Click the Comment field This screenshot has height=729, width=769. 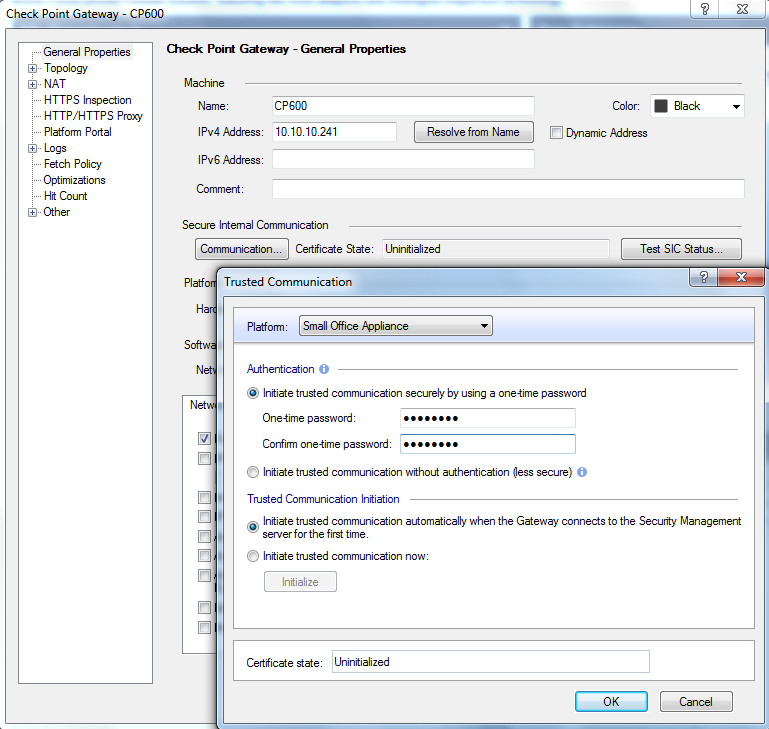(508, 189)
